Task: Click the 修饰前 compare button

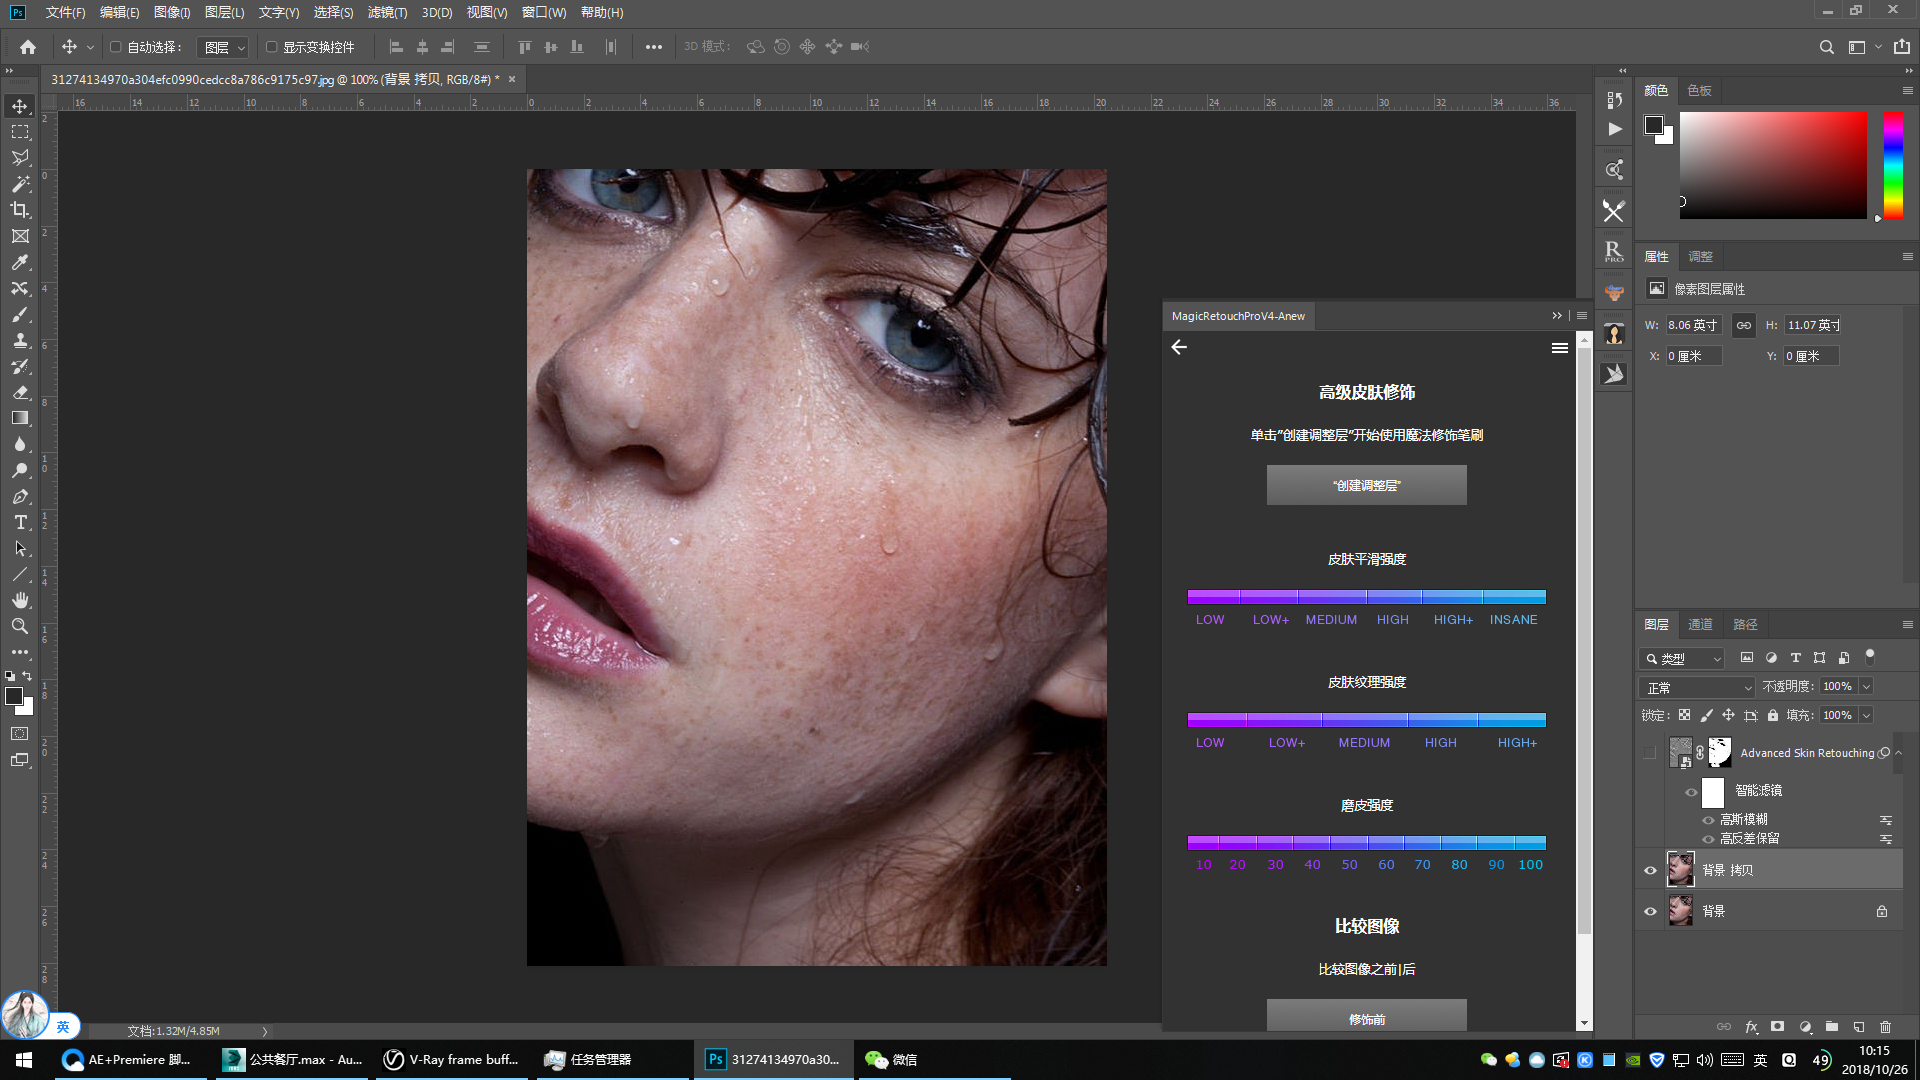Action: (1366, 1018)
